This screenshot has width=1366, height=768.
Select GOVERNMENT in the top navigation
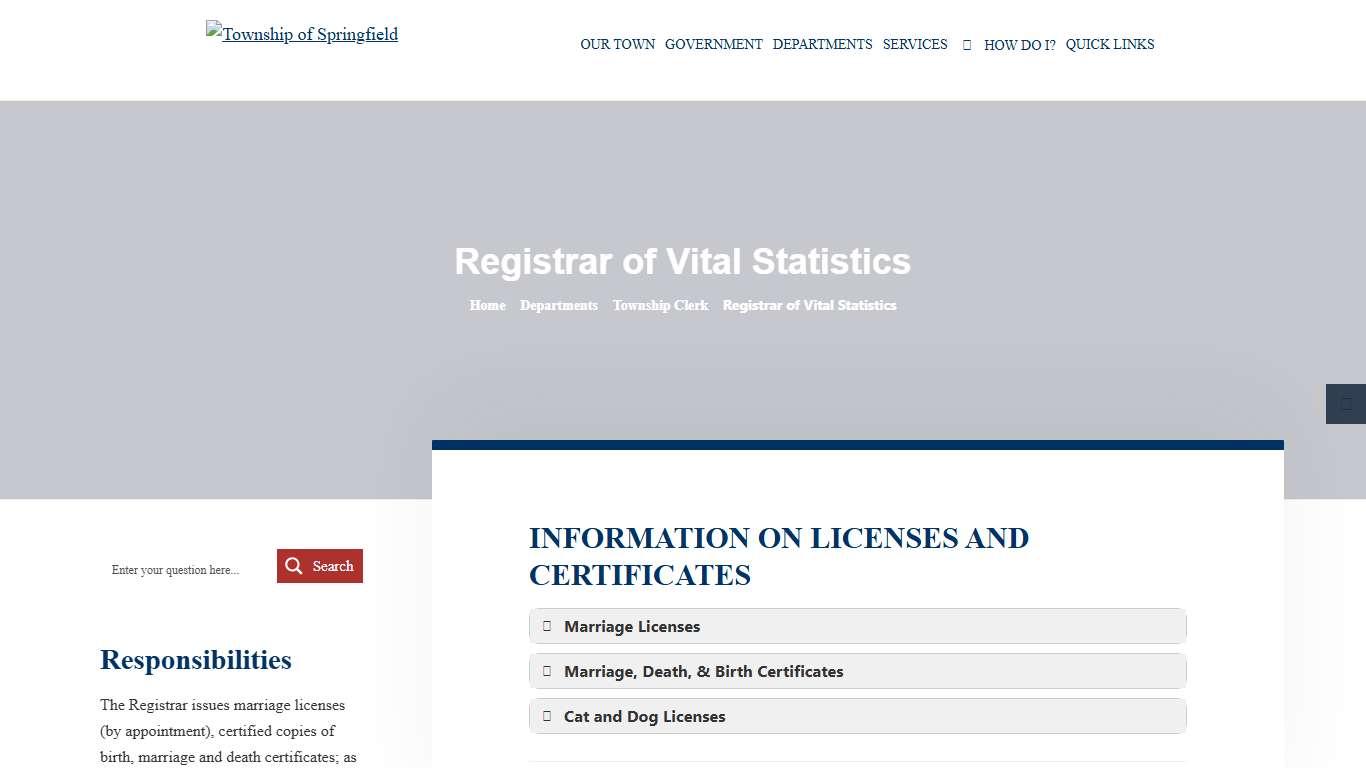[713, 44]
